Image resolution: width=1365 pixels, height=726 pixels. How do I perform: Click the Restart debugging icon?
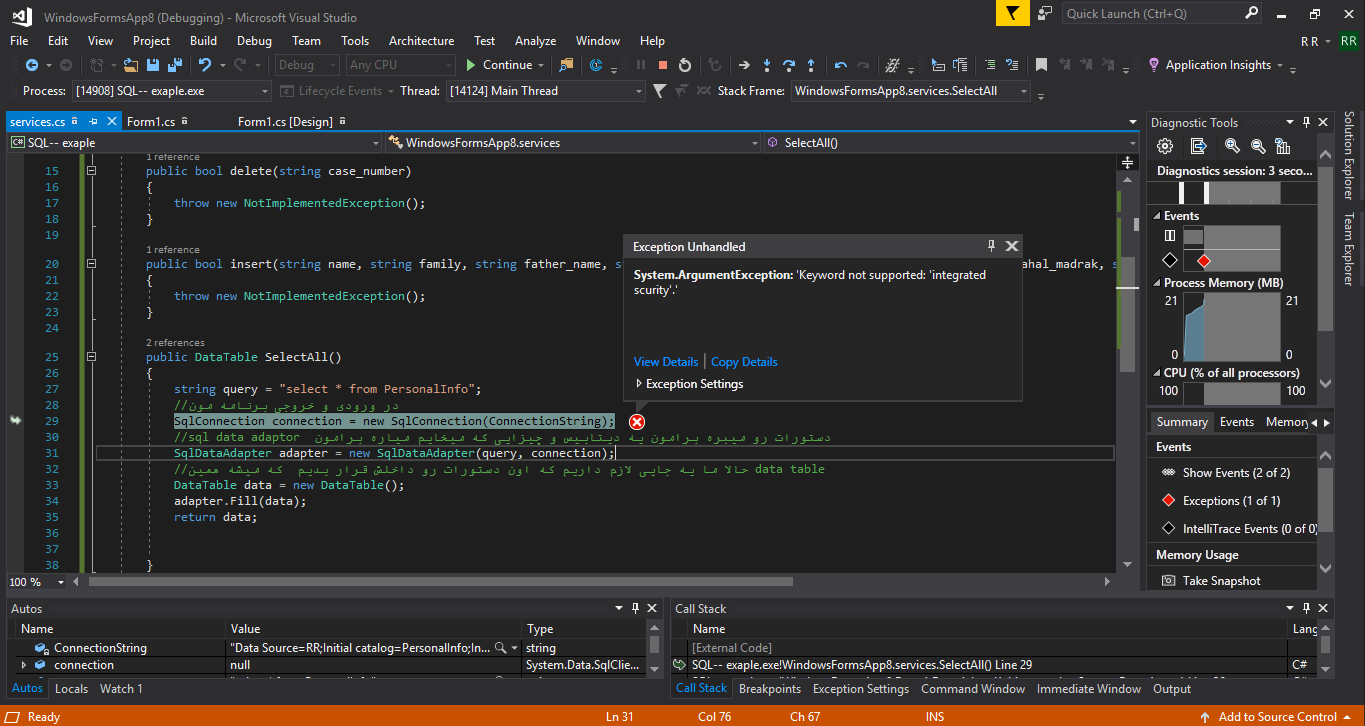685,65
